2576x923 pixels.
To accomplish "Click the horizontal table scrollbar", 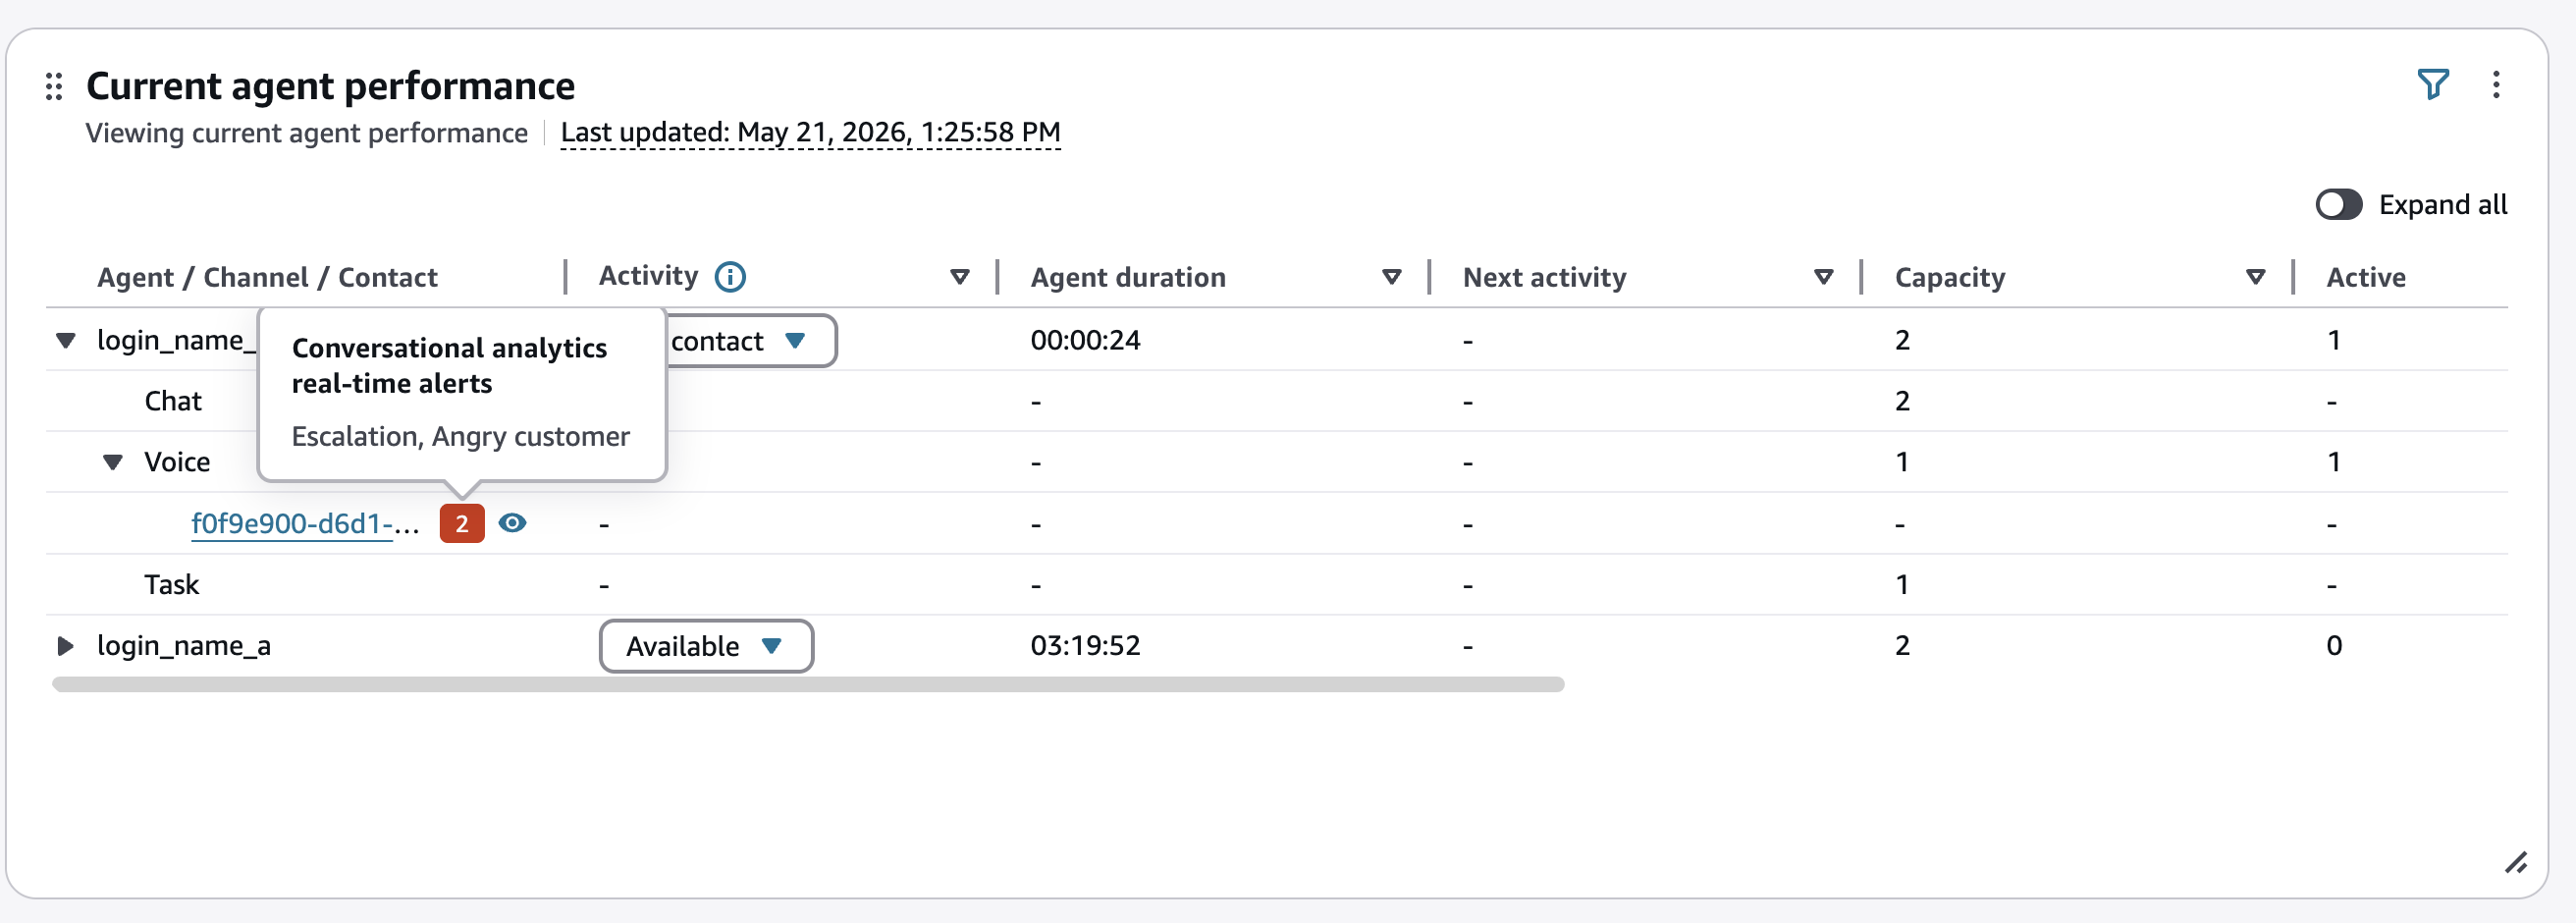I will [808, 684].
